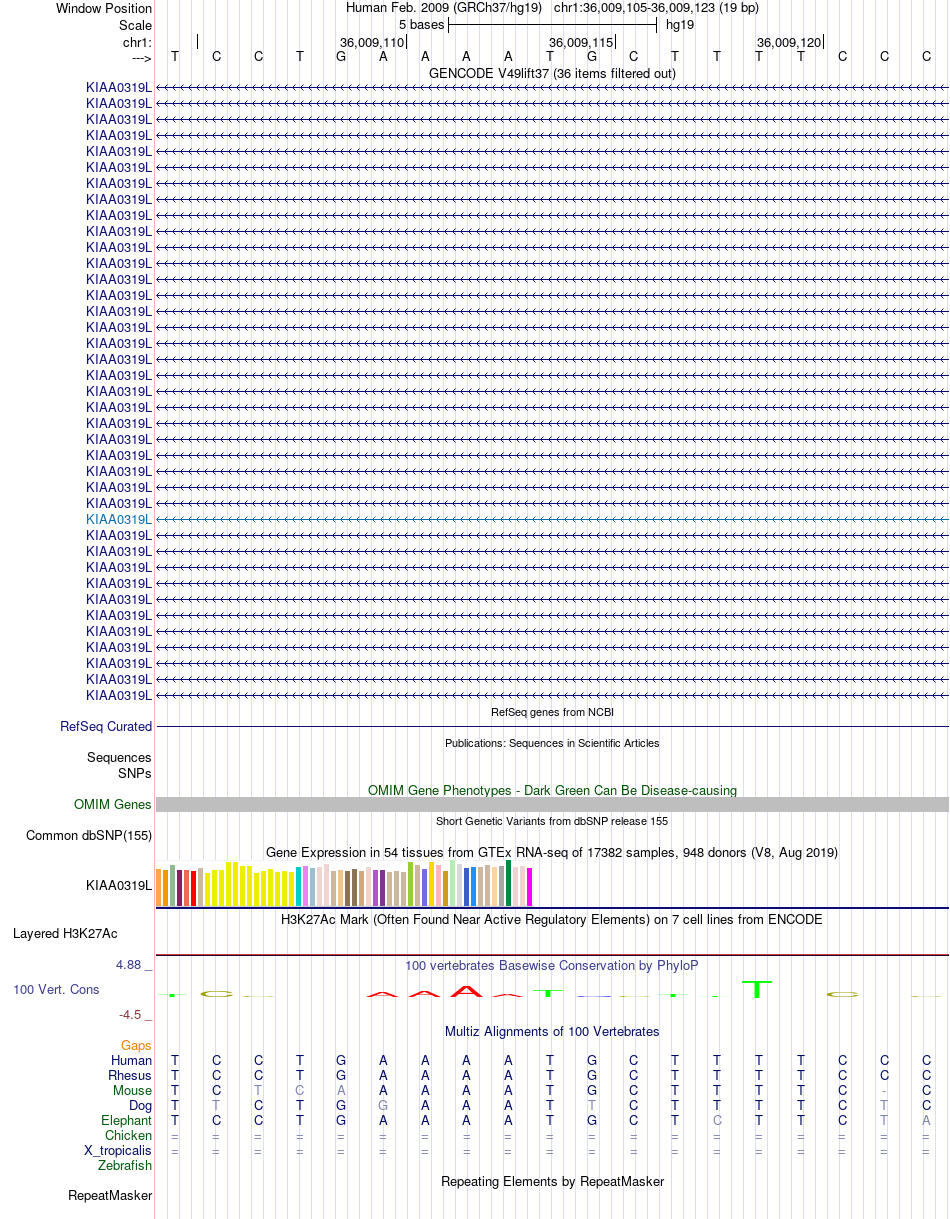The width and height of the screenshot is (950, 1219).
Task: Open Short Genetic Variants from dbSNP title
Action: pos(552,821)
